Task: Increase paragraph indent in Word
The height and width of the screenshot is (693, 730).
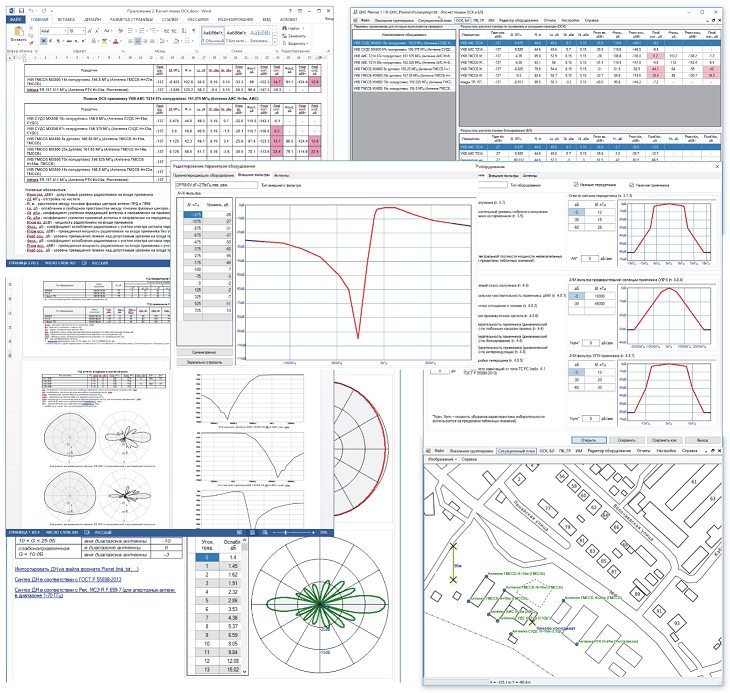Action: [174, 31]
